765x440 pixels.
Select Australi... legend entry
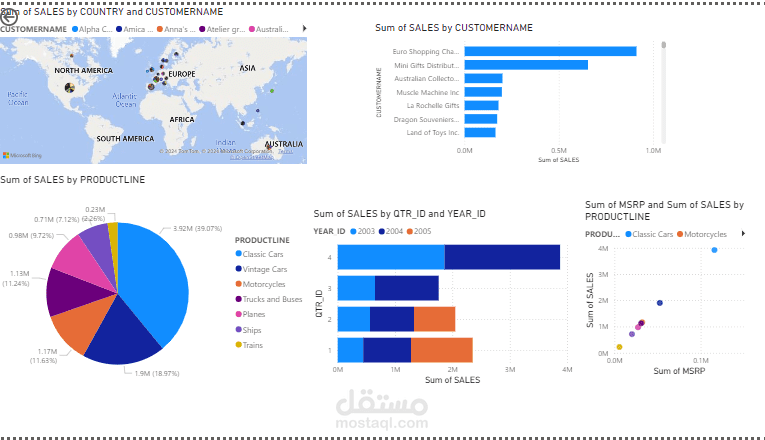(268, 29)
